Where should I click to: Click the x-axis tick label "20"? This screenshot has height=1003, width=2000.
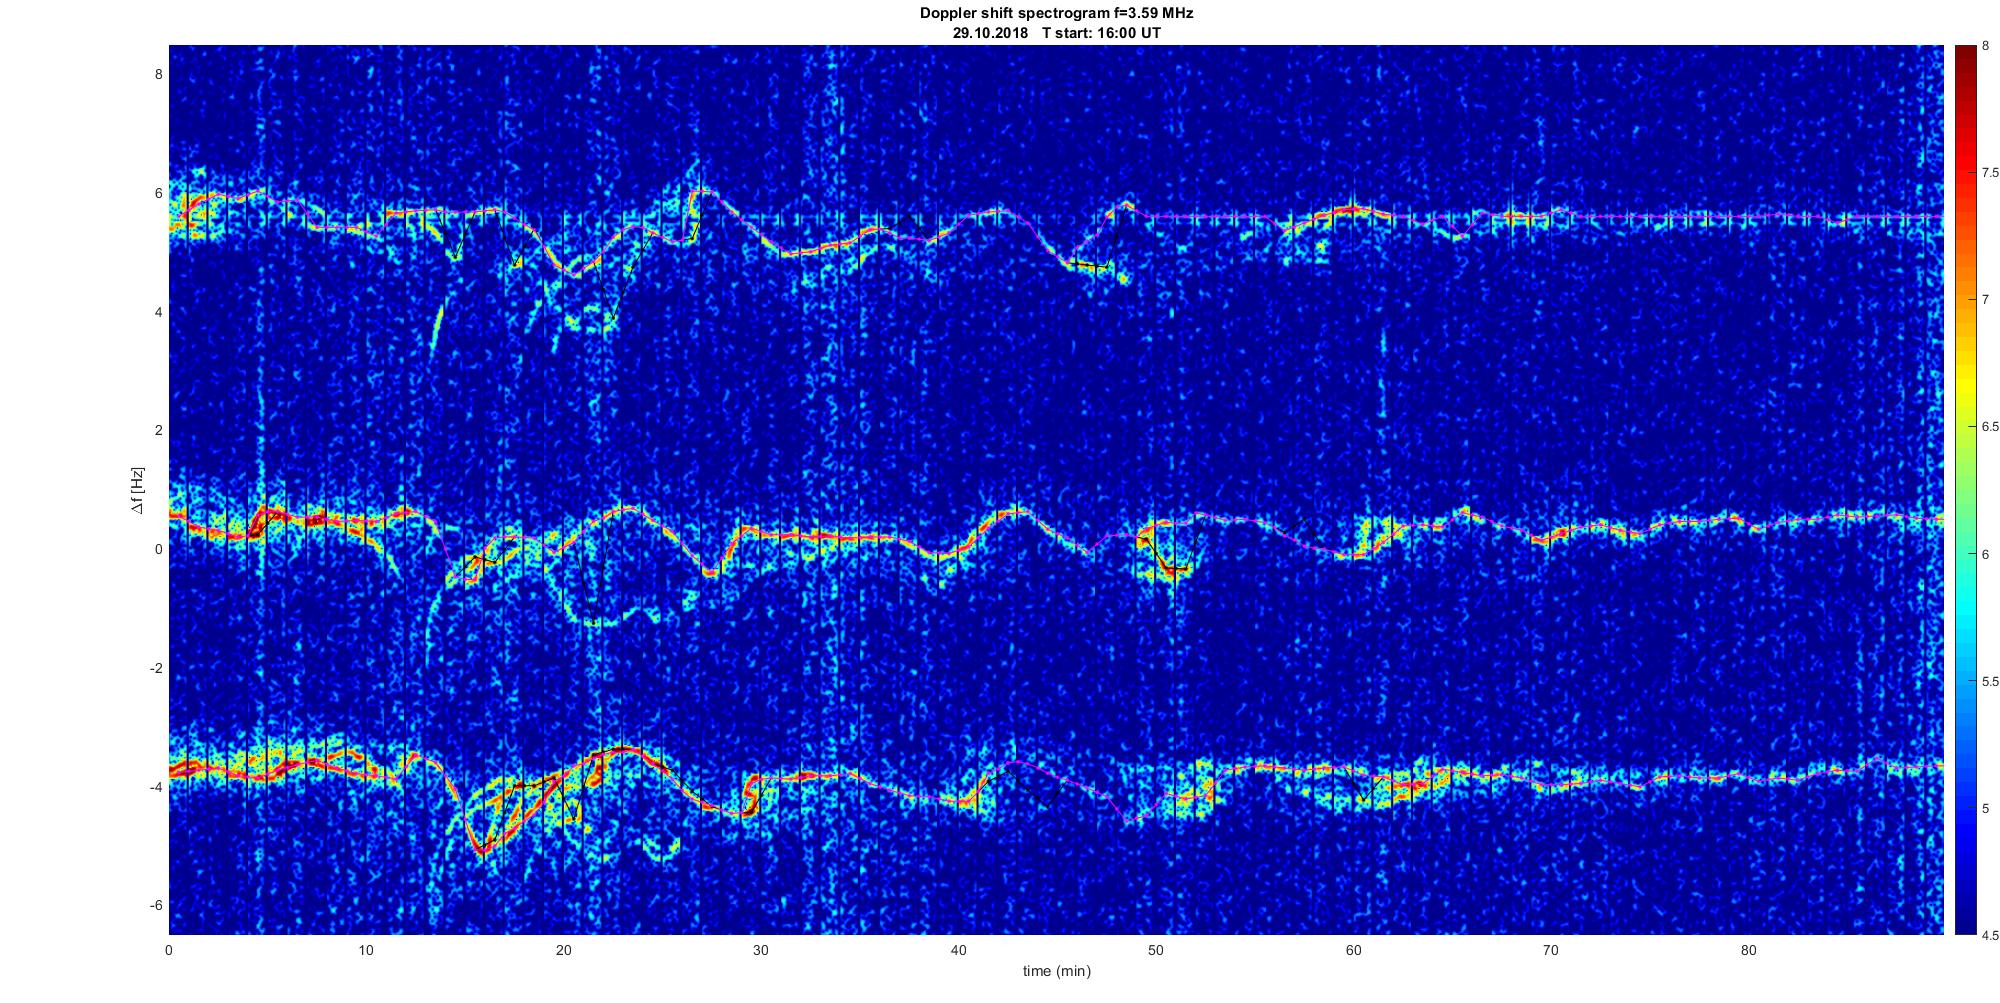(x=564, y=951)
